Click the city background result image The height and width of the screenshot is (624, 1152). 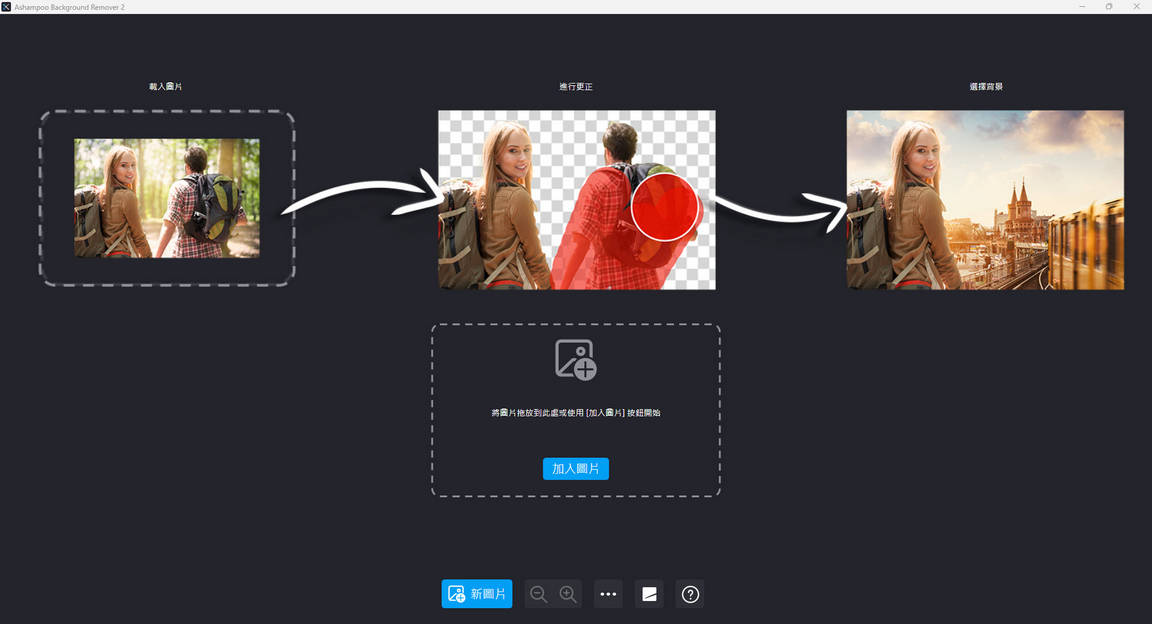click(985, 200)
